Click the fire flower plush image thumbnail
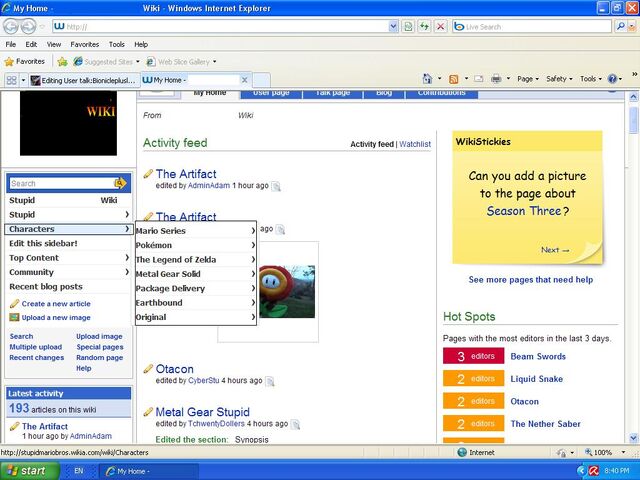 pos(287,291)
